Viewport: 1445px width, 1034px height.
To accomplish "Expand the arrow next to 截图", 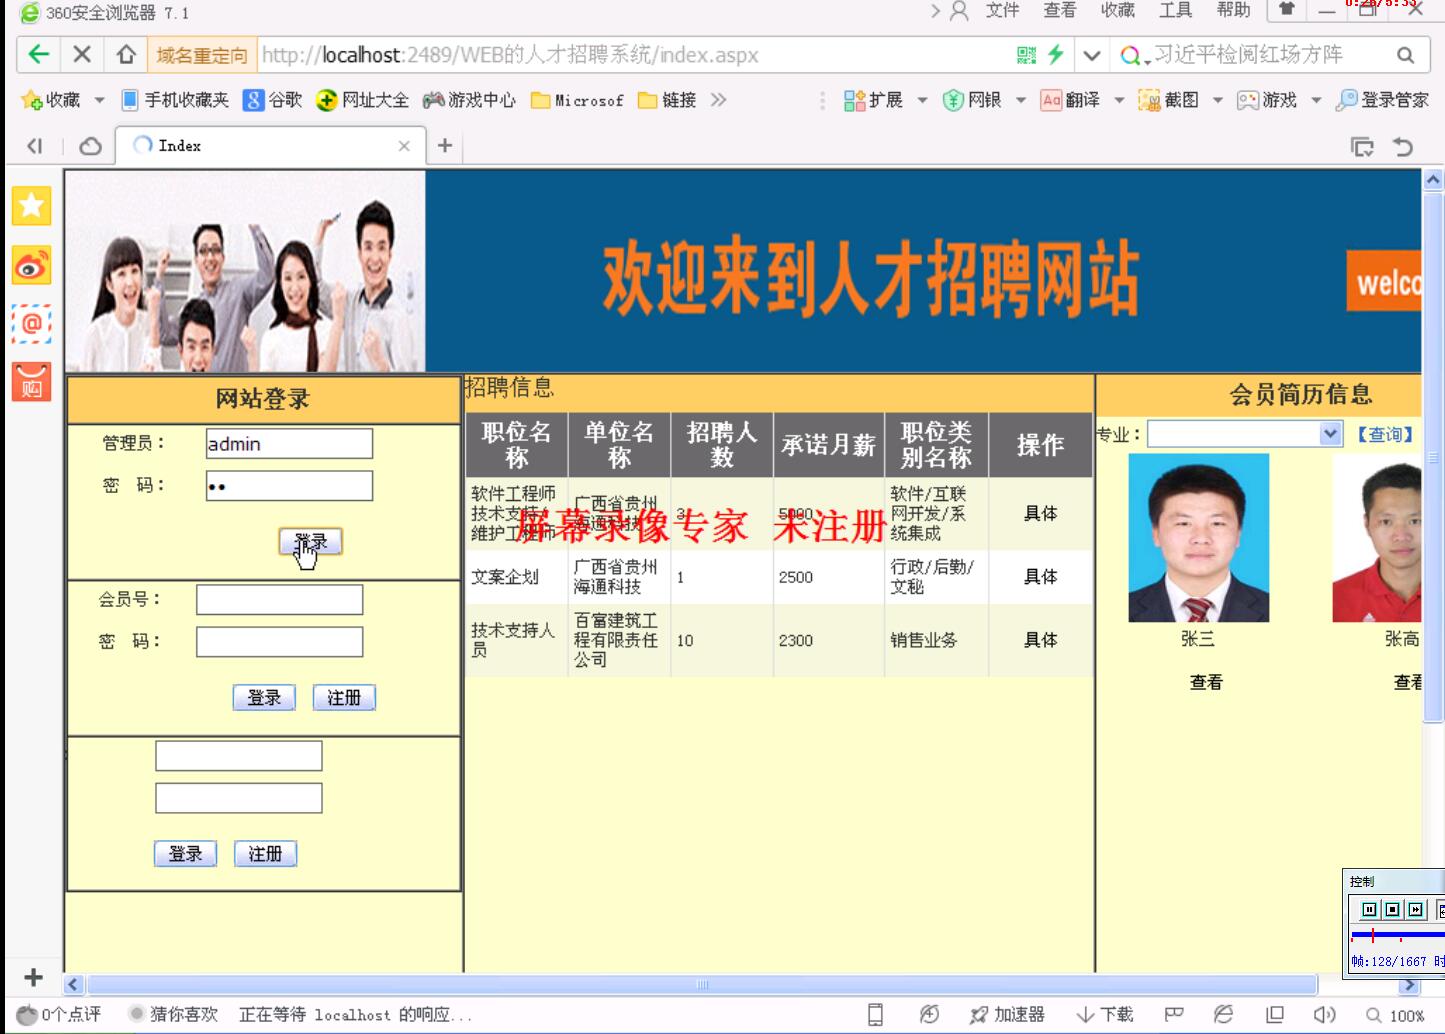I will 1218,100.
